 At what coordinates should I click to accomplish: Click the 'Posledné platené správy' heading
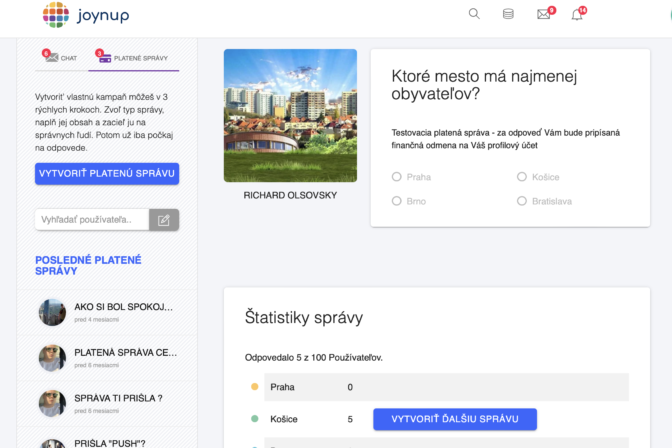88,265
